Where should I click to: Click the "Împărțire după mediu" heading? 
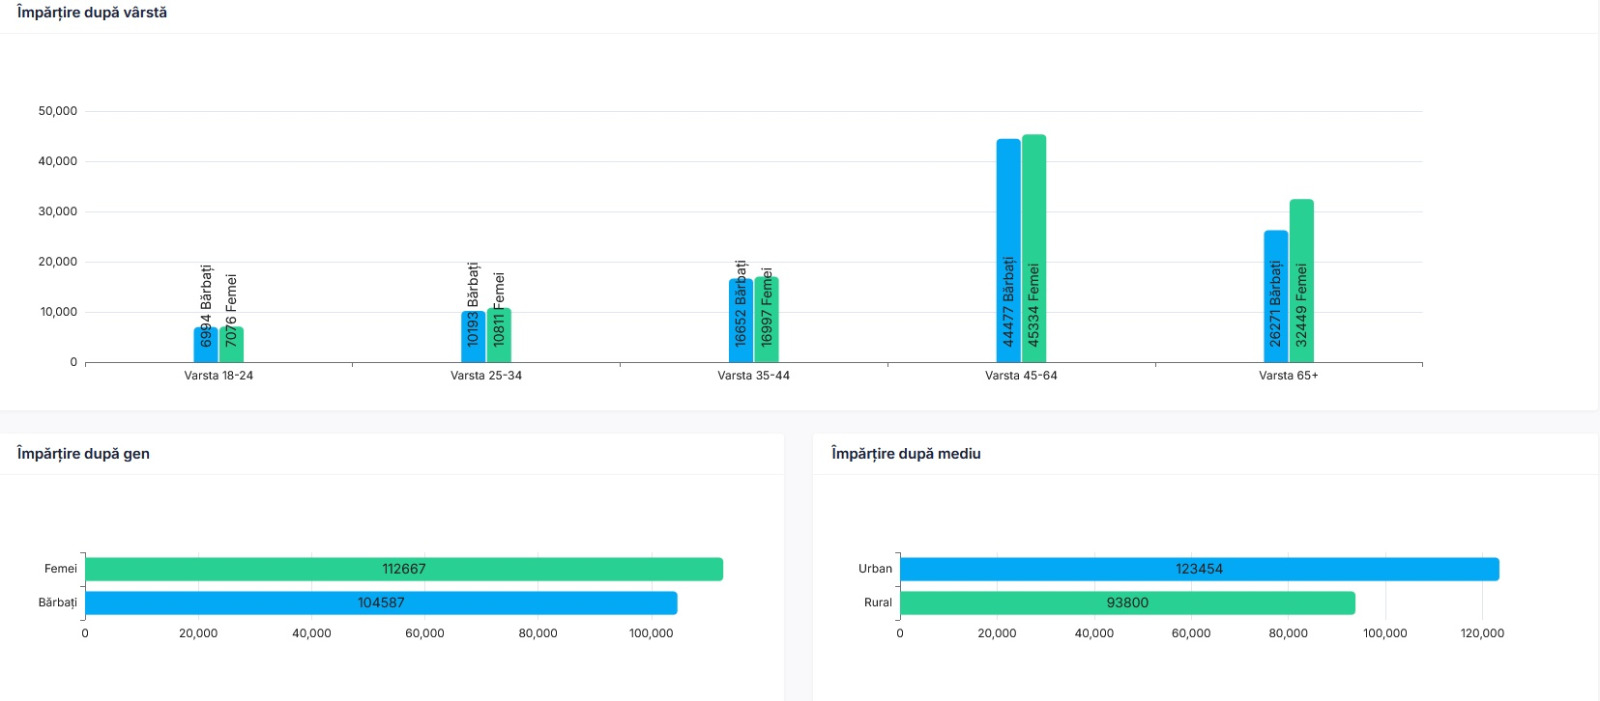[x=906, y=454]
